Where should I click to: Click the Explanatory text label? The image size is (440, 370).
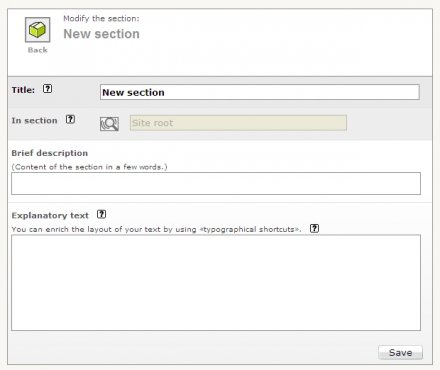point(50,216)
